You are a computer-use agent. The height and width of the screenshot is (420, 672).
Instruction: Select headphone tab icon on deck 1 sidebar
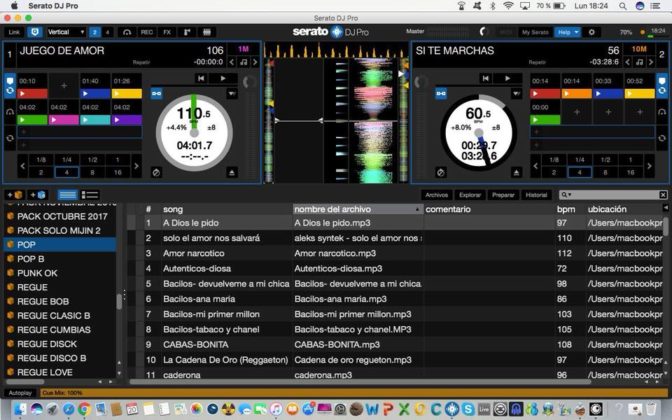10,112
